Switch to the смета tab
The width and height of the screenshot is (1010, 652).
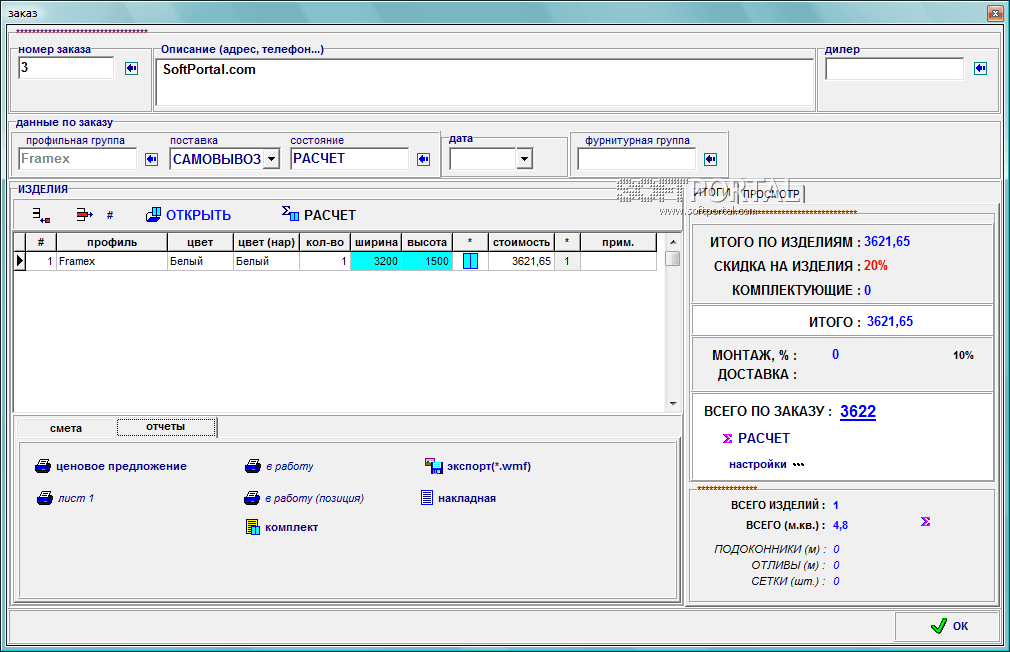(66, 428)
